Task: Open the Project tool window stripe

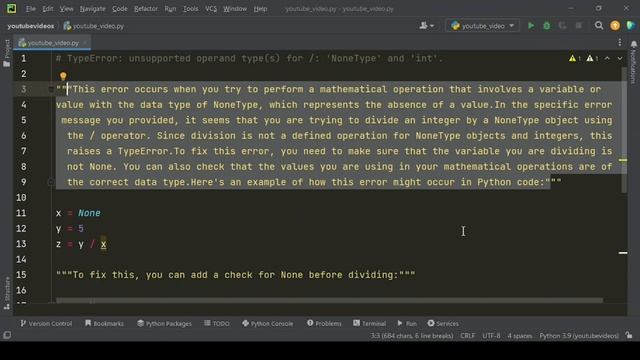Action: click(7, 53)
